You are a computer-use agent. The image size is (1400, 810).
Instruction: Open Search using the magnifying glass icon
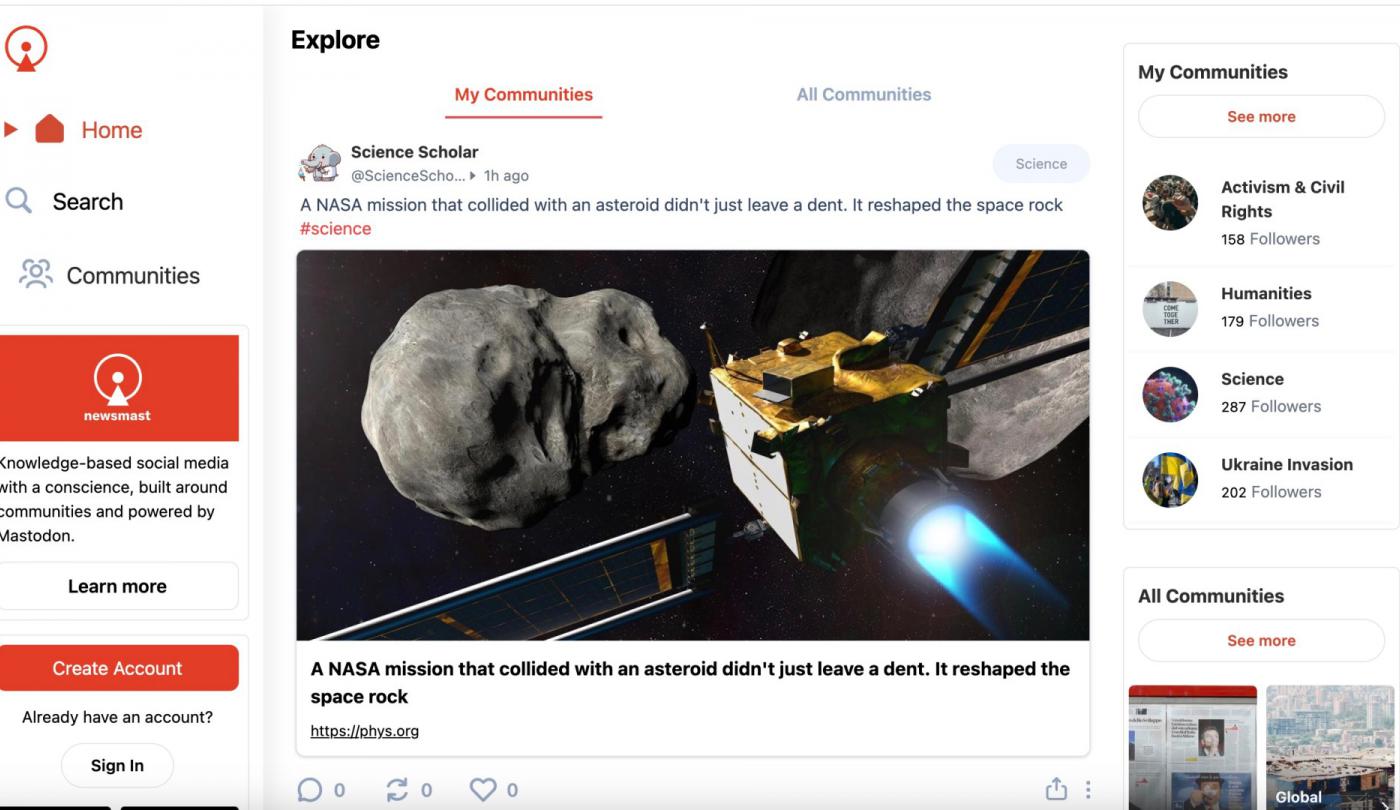(19, 200)
